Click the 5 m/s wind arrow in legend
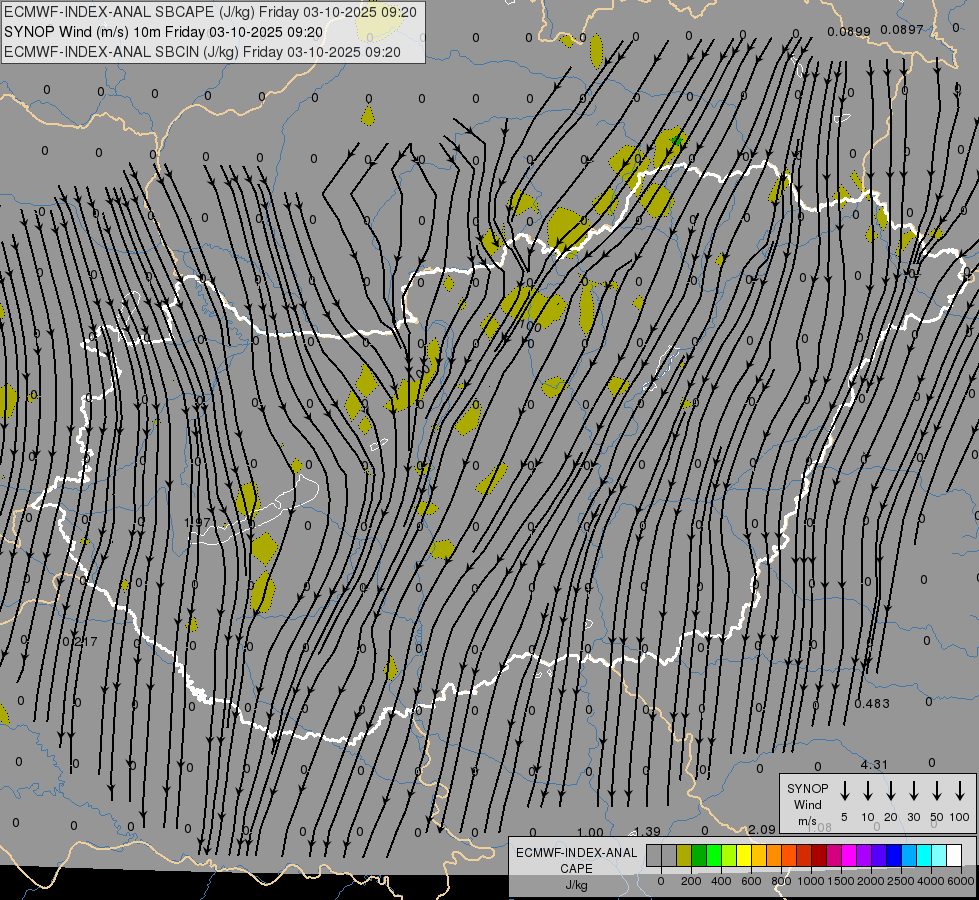 845,791
